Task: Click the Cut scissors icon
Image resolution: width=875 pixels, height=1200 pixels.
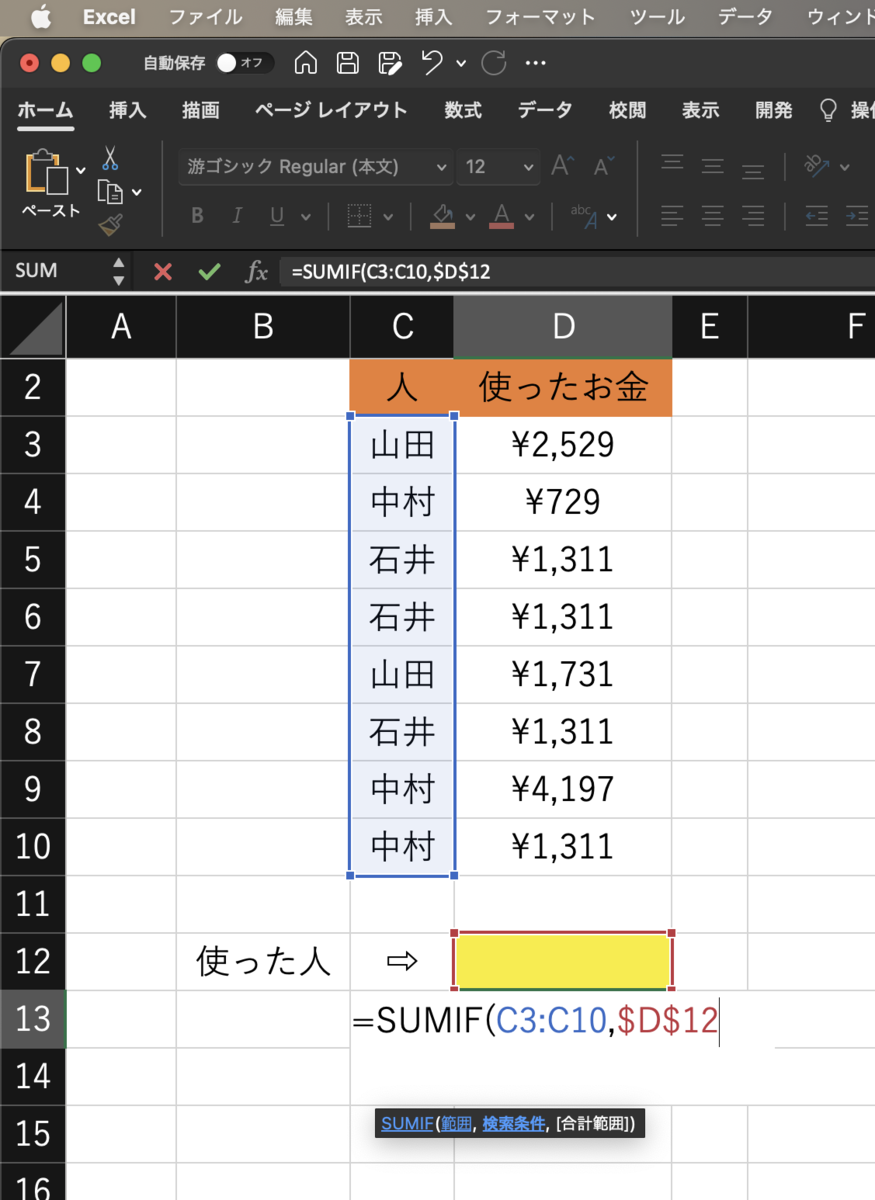Action: [x=110, y=158]
